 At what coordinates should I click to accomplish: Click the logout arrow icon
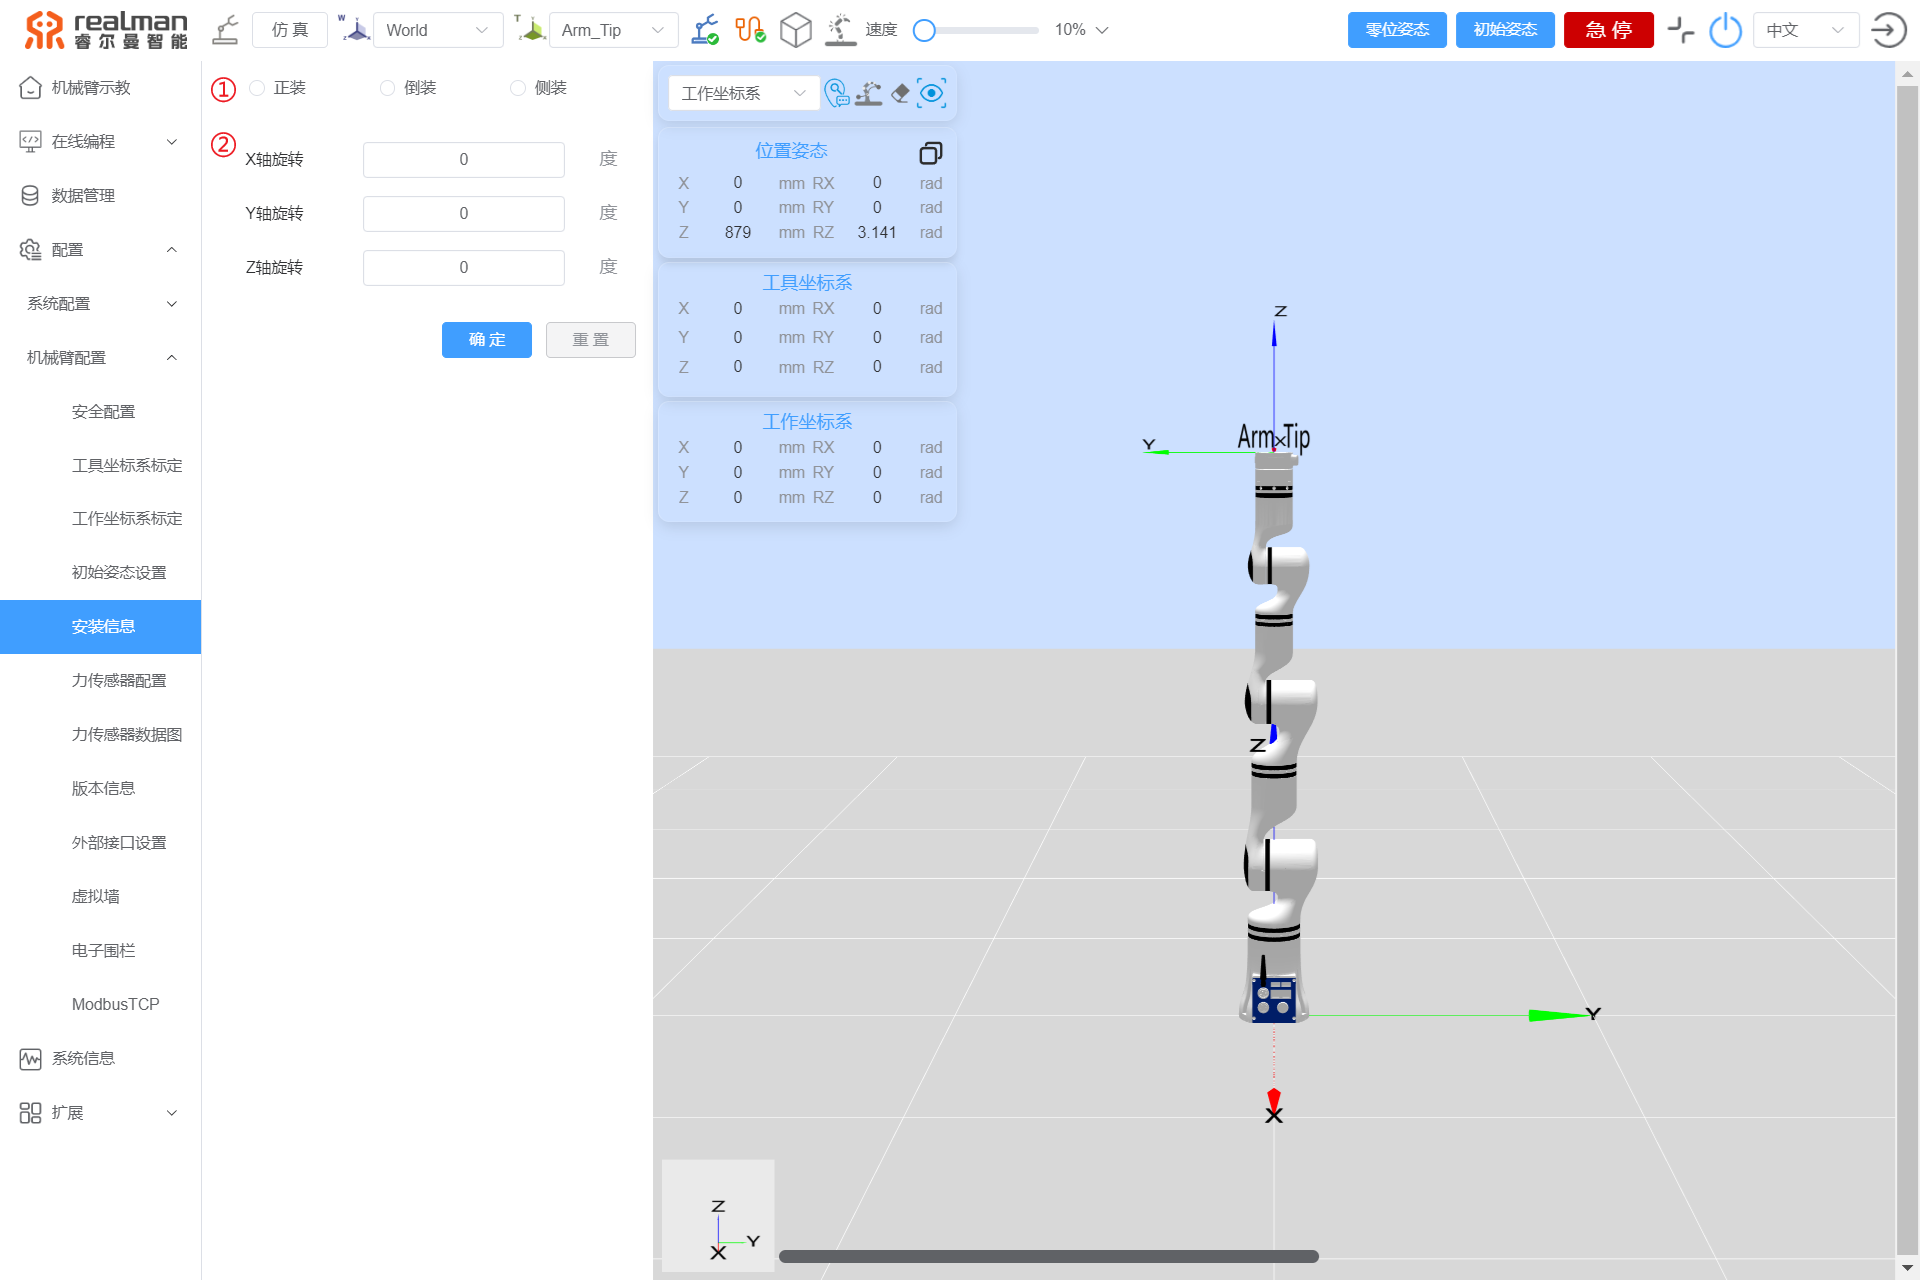pyautogui.click(x=1888, y=30)
